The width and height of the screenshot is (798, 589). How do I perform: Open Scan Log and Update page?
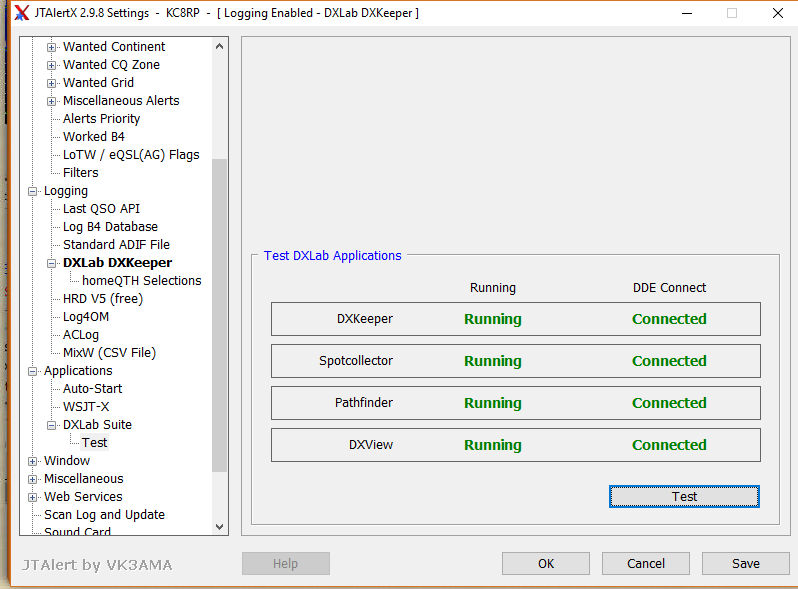[104, 515]
